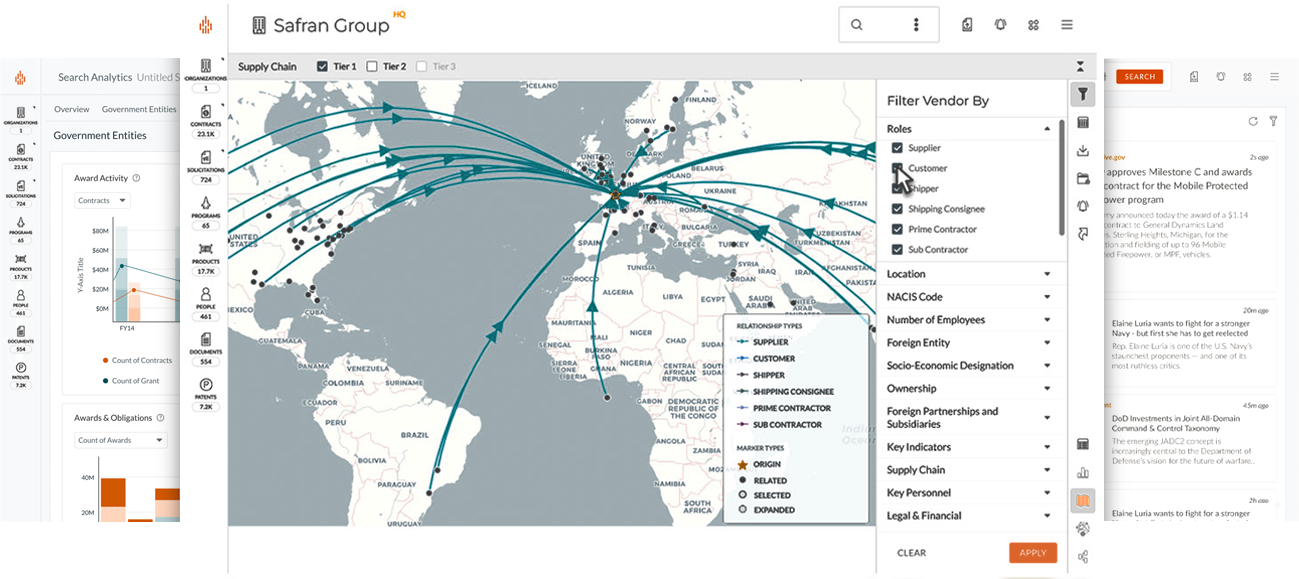
Task: Click the Award Activity help question-mark icon
Action: (136, 178)
